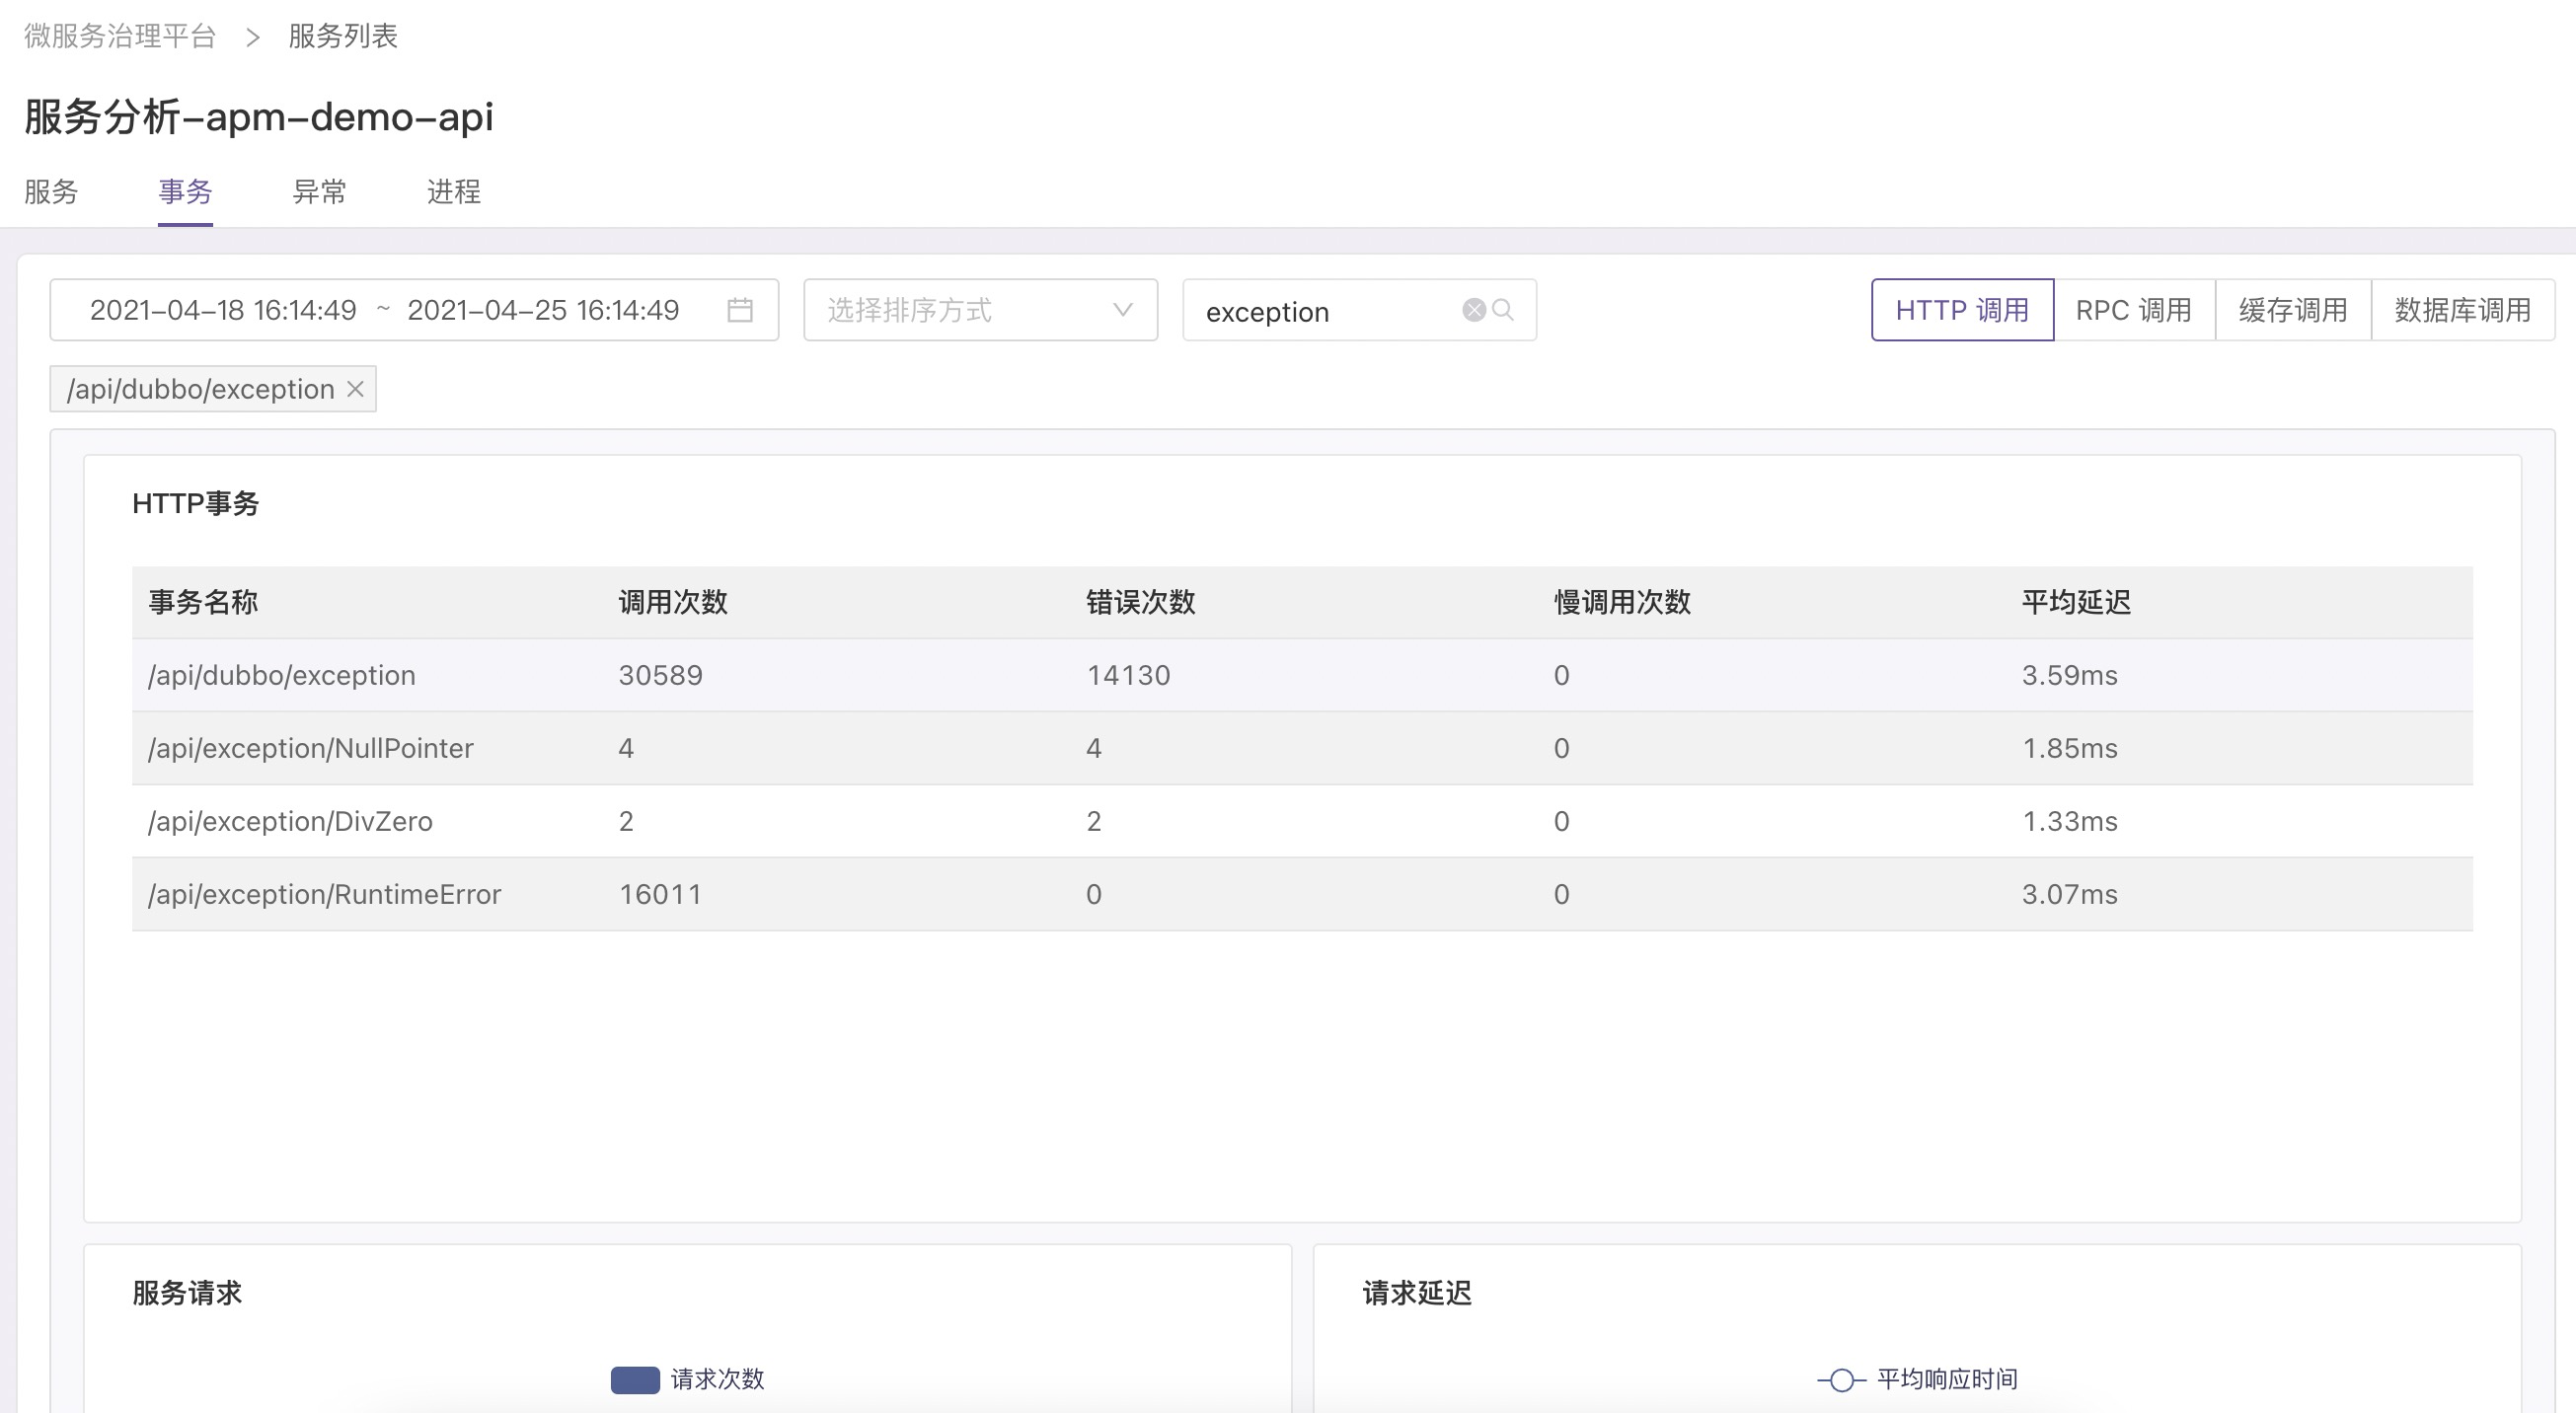Click the 服务请求 chart title

click(x=187, y=1293)
